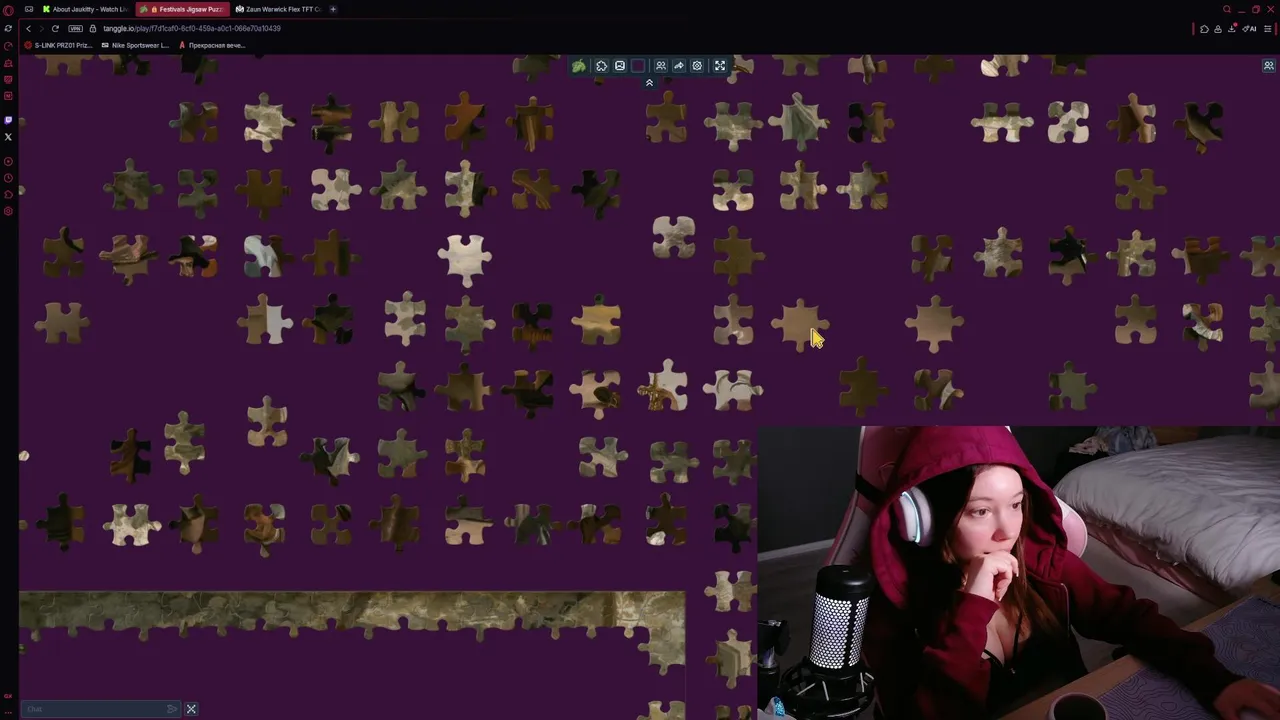Reload the page
This screenshot has height=720, width=1280.
[x=55, y=28]
